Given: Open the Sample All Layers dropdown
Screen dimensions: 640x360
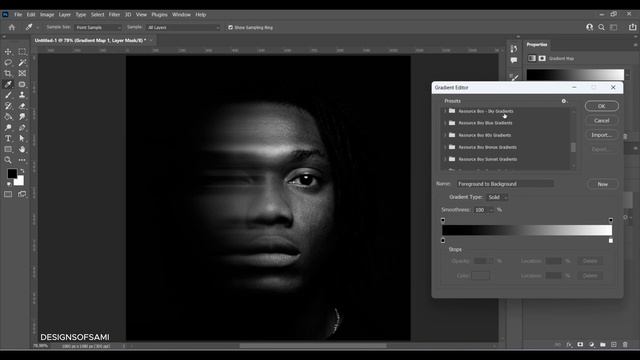Looking at the screenshot, I should point(183,27).
